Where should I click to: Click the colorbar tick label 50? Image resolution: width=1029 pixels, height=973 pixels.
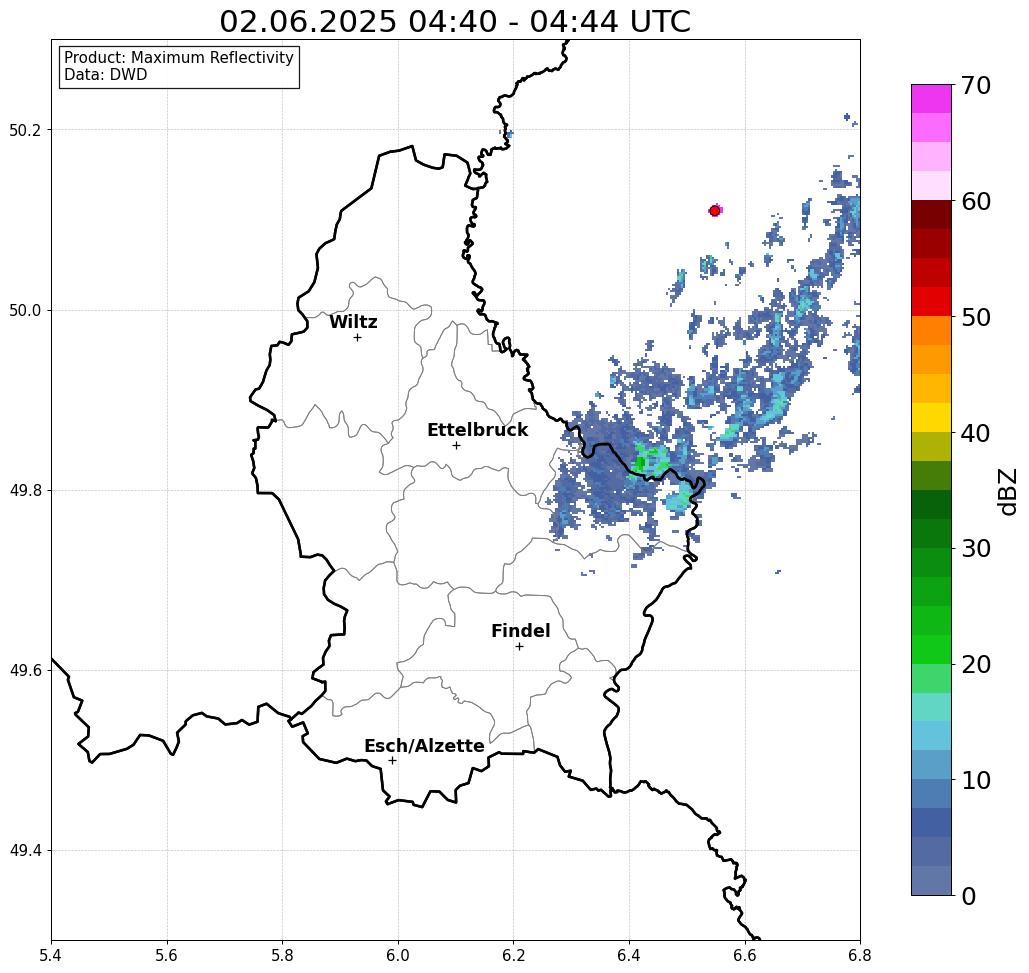click(x=976, y=318)
